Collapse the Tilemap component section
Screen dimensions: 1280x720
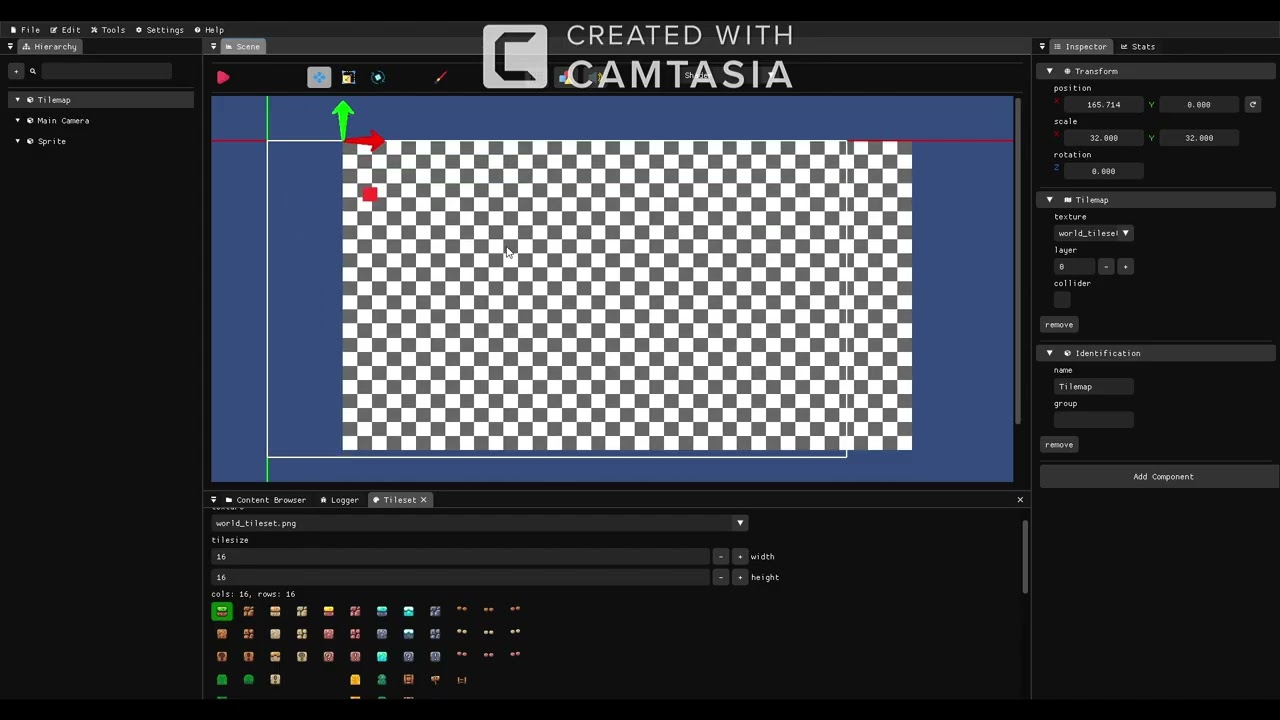click(1049, 200)
